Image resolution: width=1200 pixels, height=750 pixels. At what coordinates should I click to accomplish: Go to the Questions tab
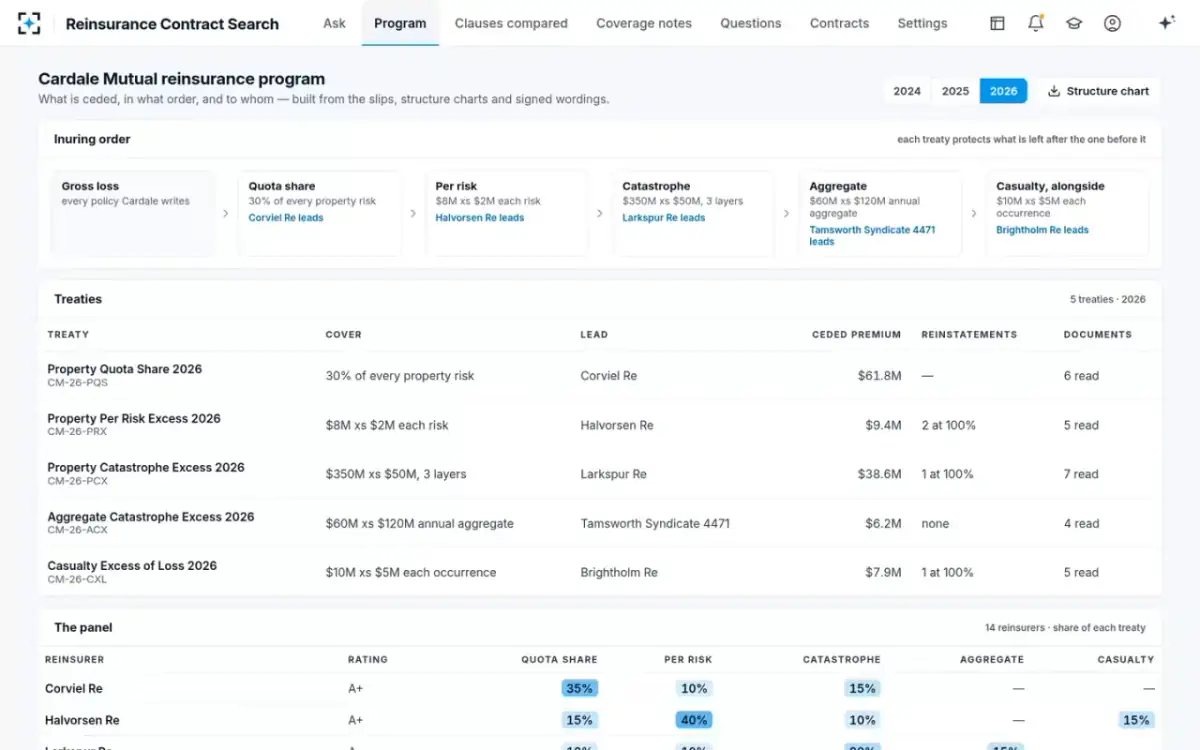[x=751, y=23]
